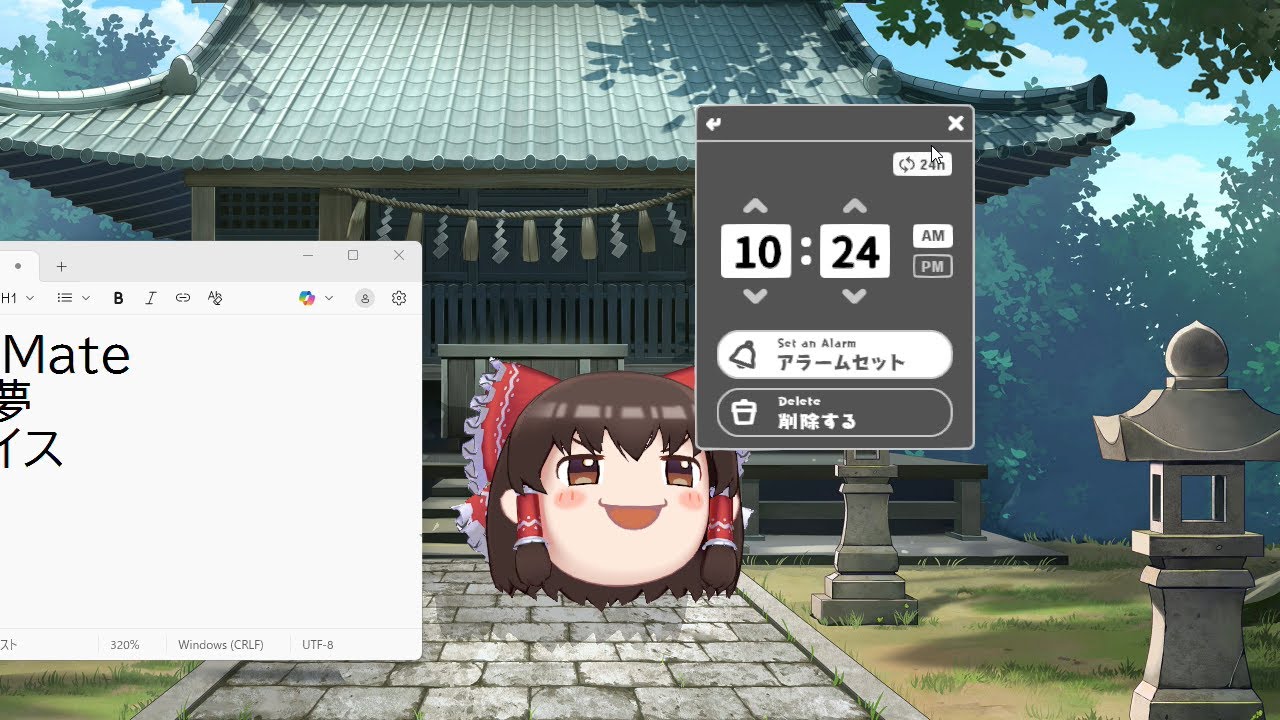Clear formatting icon in Notepad toolbar

pyautogui.click(x=215, y=298)
